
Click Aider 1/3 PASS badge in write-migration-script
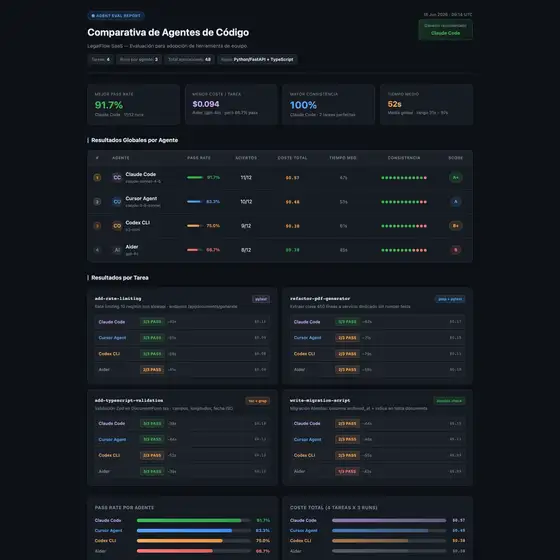pyautogui.click(x=347, y=471)
